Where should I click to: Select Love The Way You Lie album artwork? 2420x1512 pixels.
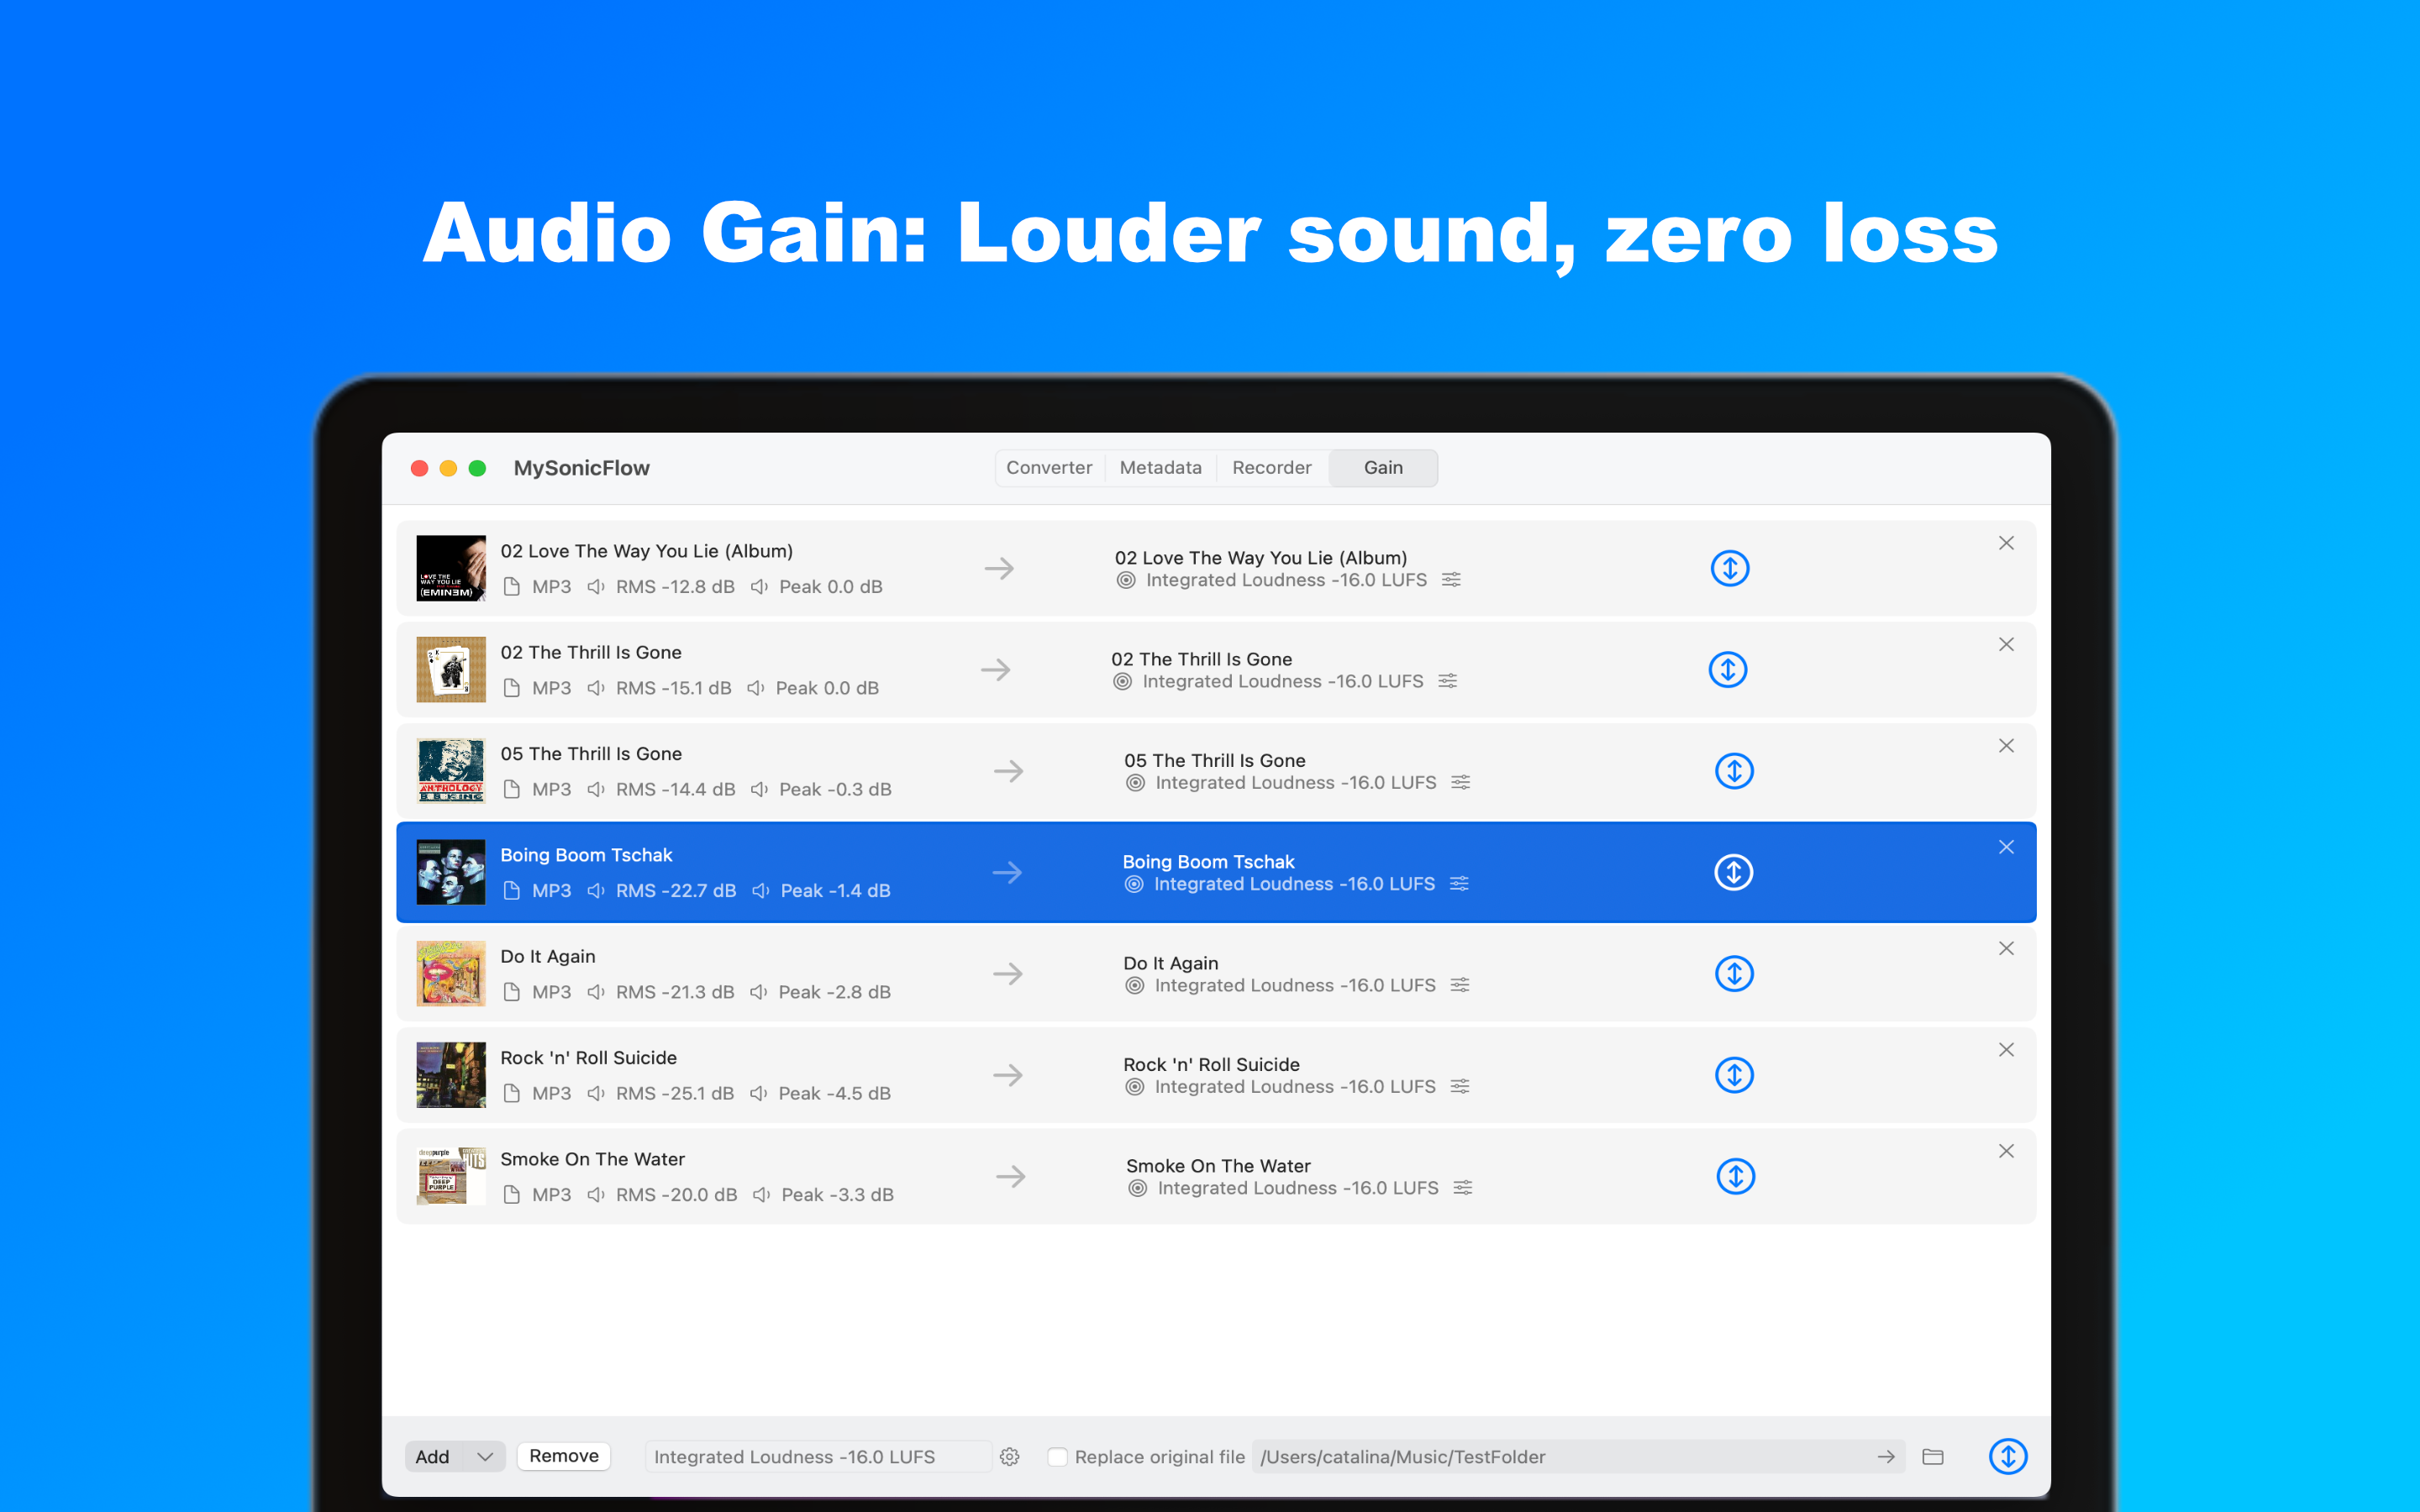click(x=451, y=568)
